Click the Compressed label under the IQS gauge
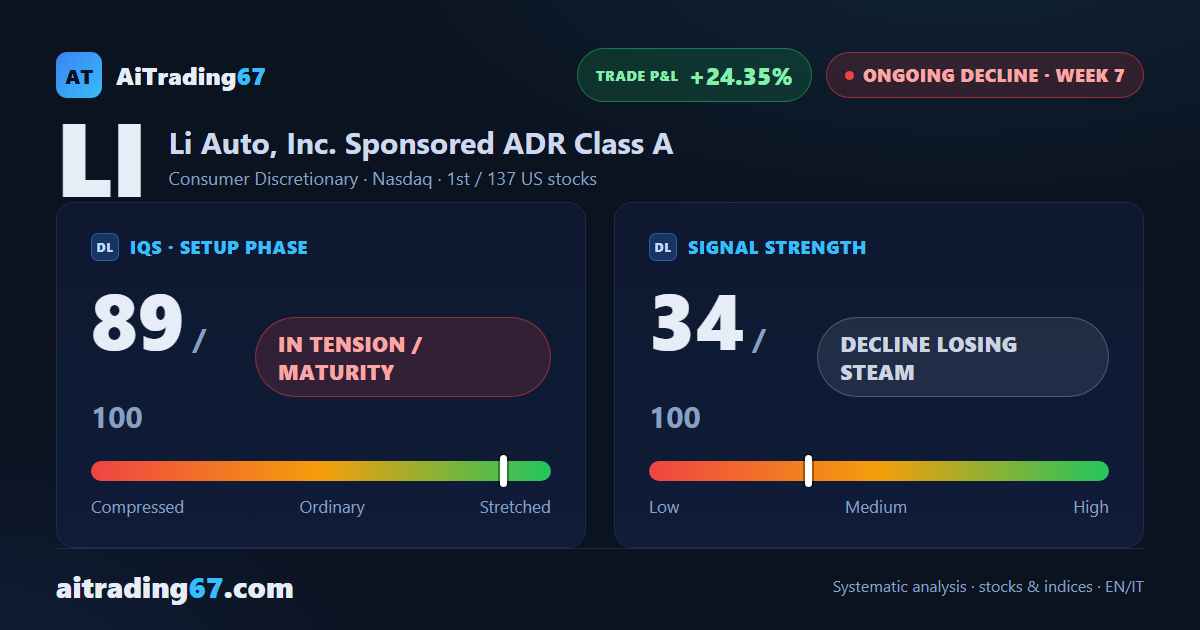Screen dimensions: 1200x630 pos(137,507)
